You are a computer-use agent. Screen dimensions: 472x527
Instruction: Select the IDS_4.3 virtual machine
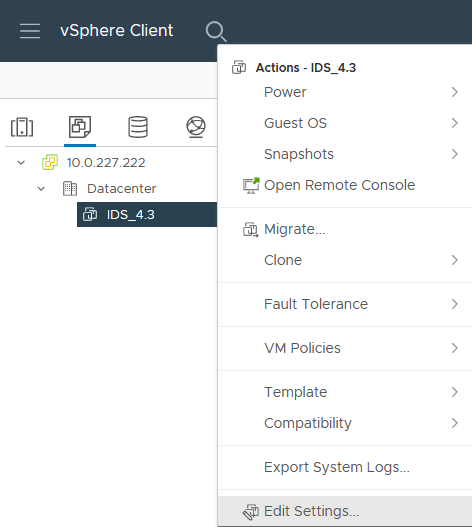147,214
